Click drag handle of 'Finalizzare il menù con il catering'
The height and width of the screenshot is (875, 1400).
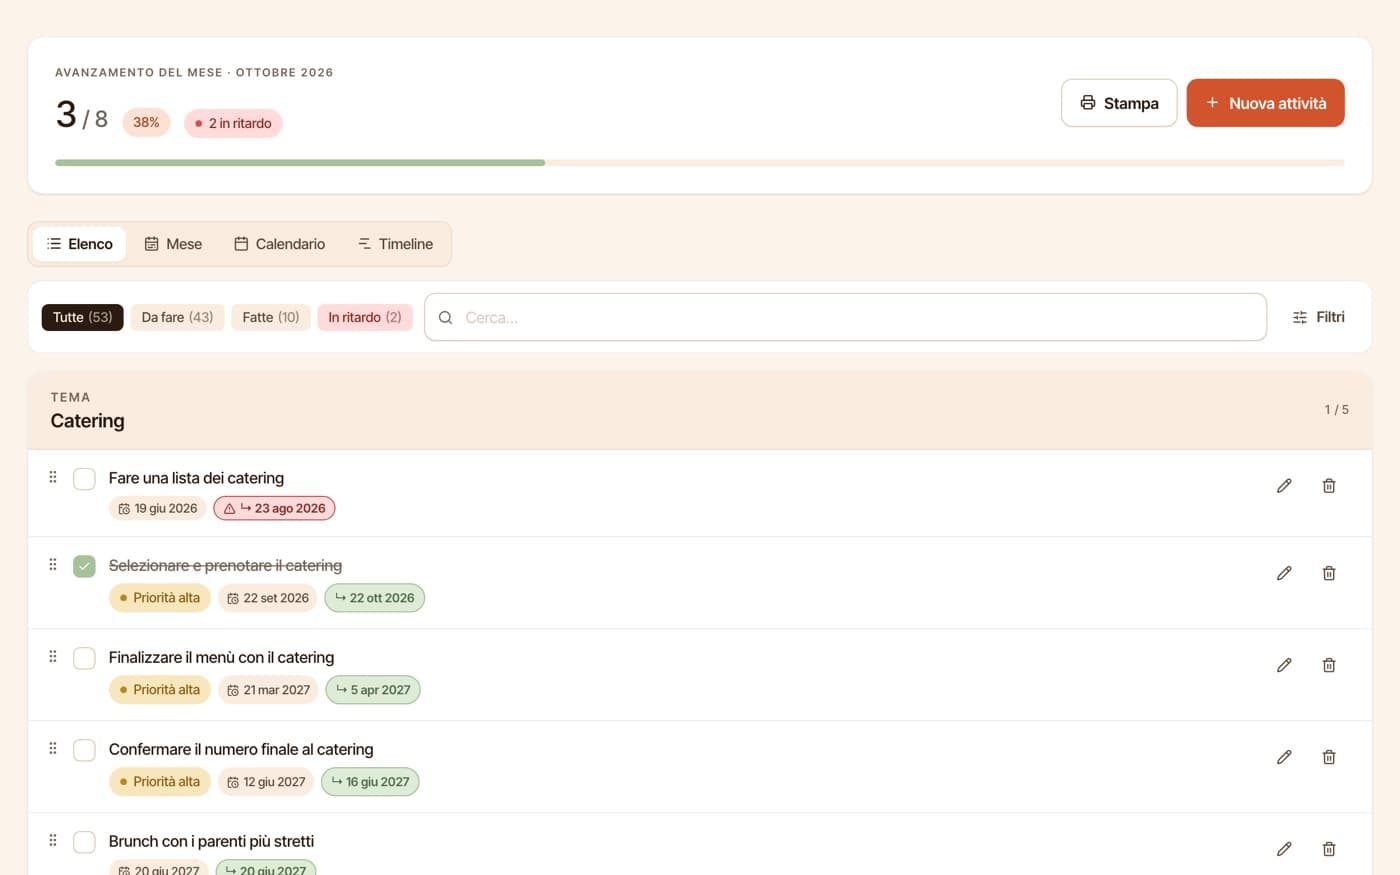(53, 657)
